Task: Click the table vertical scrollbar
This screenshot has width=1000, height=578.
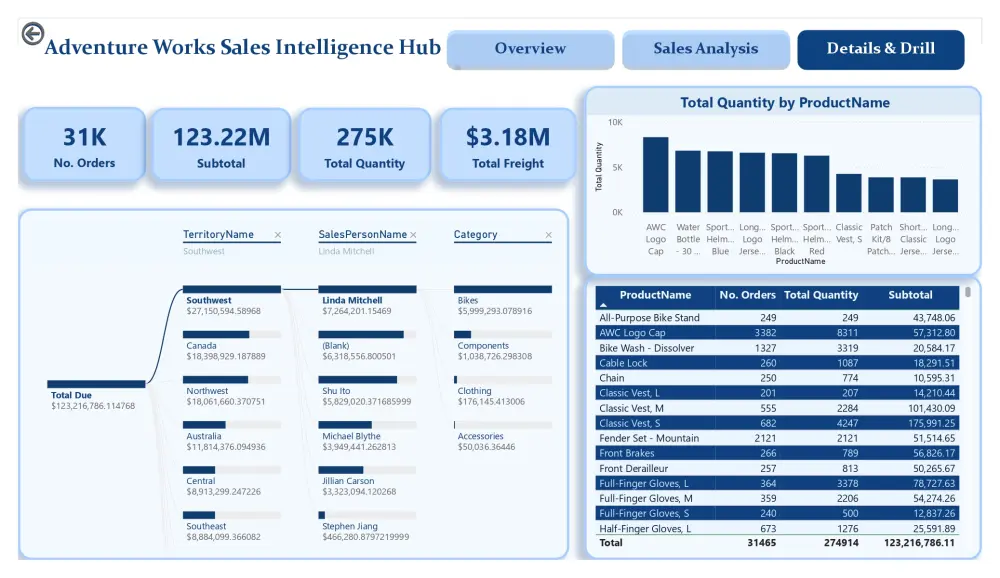Action: click(967, 292)
